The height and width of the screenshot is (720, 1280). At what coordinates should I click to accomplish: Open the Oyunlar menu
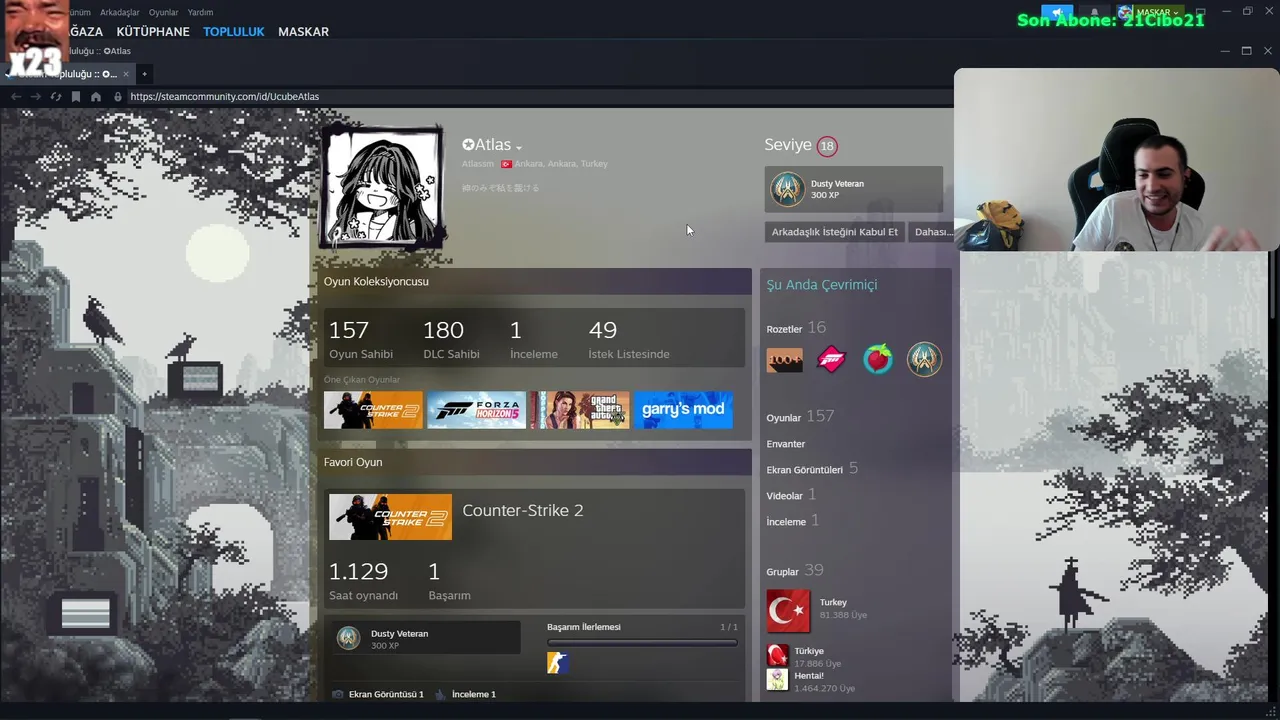point(163,13)
